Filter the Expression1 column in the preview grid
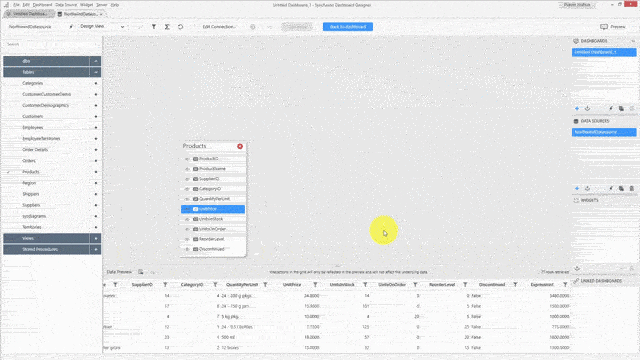The image size is (640, 360). [x=565, y=284]
